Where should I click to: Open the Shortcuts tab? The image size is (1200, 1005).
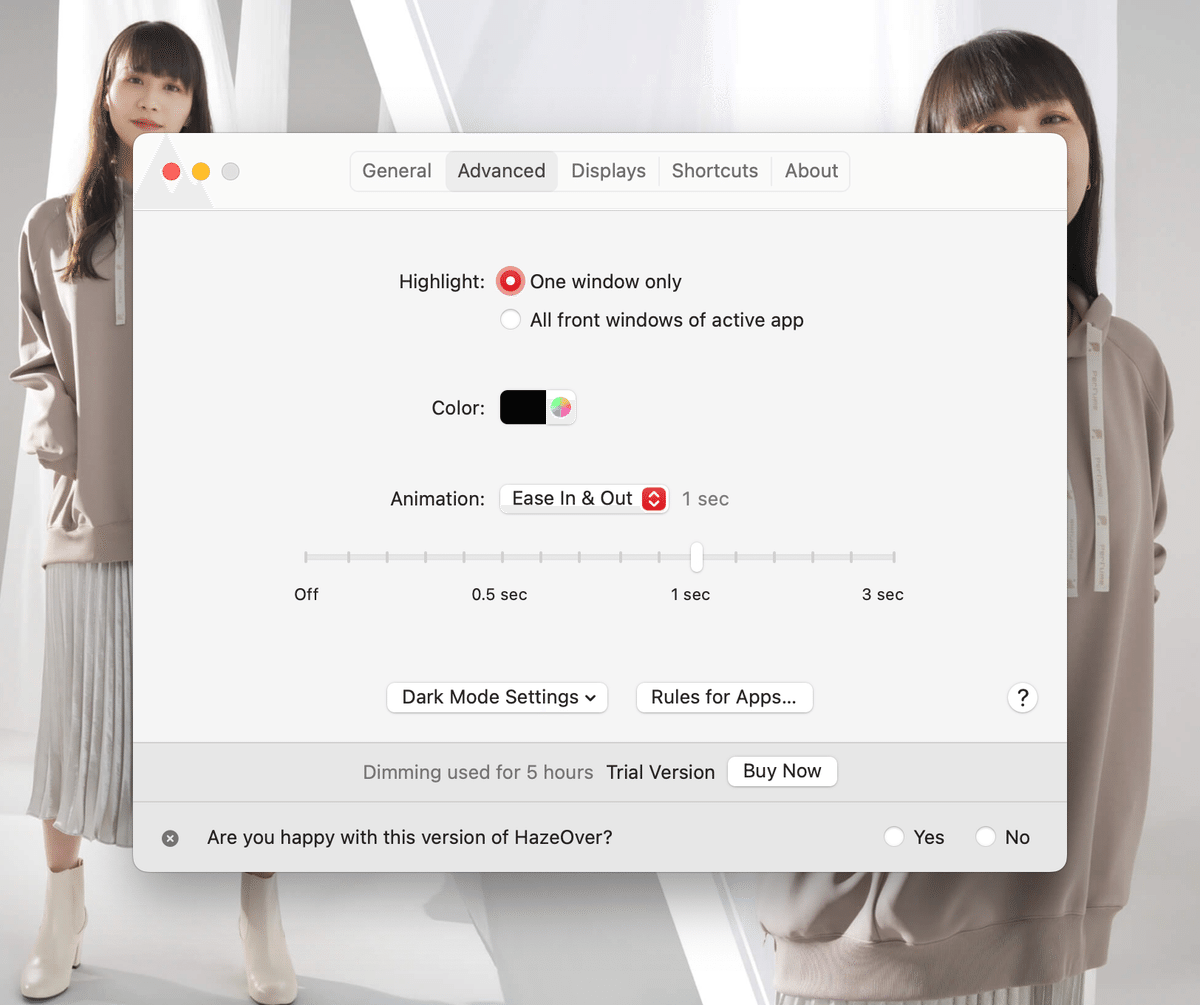pyautogui.click(x=715, y=171)
